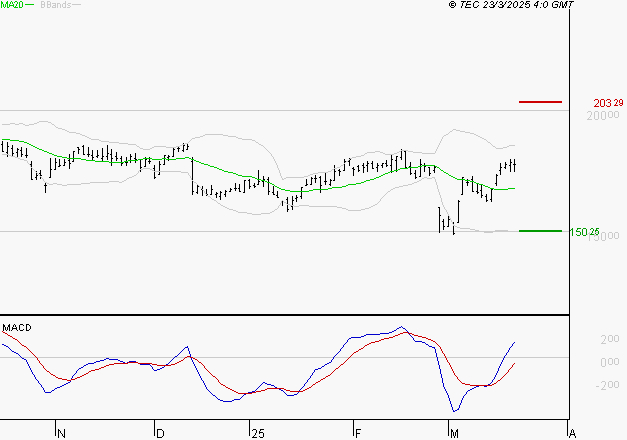Click the A month marker on time axis
The height and width of the screenshot is (440, 627).
click(571, 433)
